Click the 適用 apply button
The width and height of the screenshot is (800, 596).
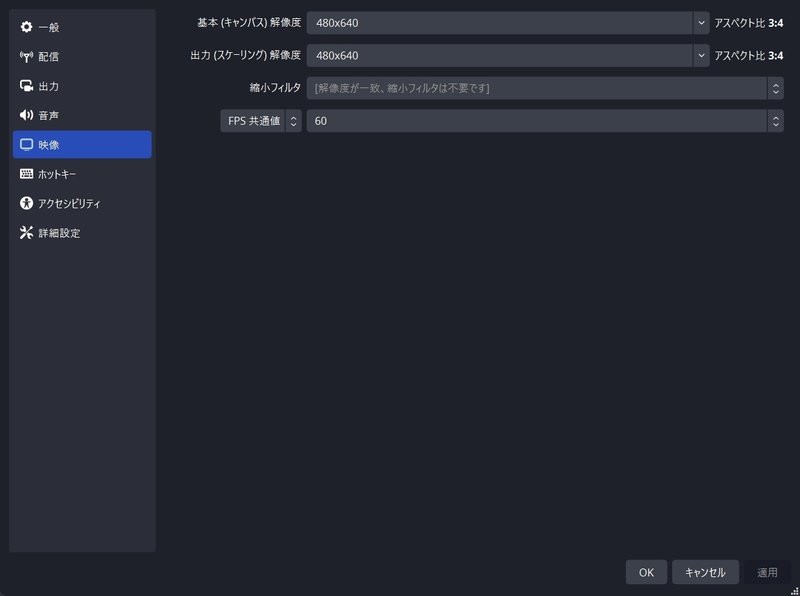[x=767, y=572]
